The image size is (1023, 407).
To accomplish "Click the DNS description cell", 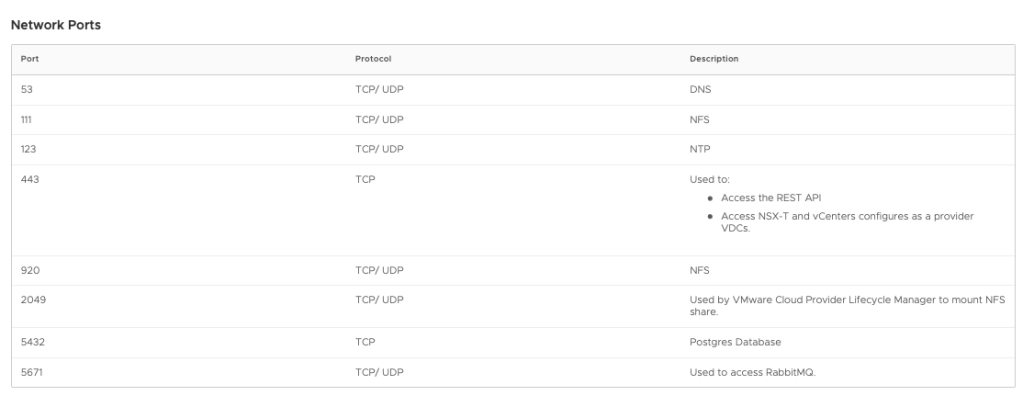I will [x=700, y=90].
